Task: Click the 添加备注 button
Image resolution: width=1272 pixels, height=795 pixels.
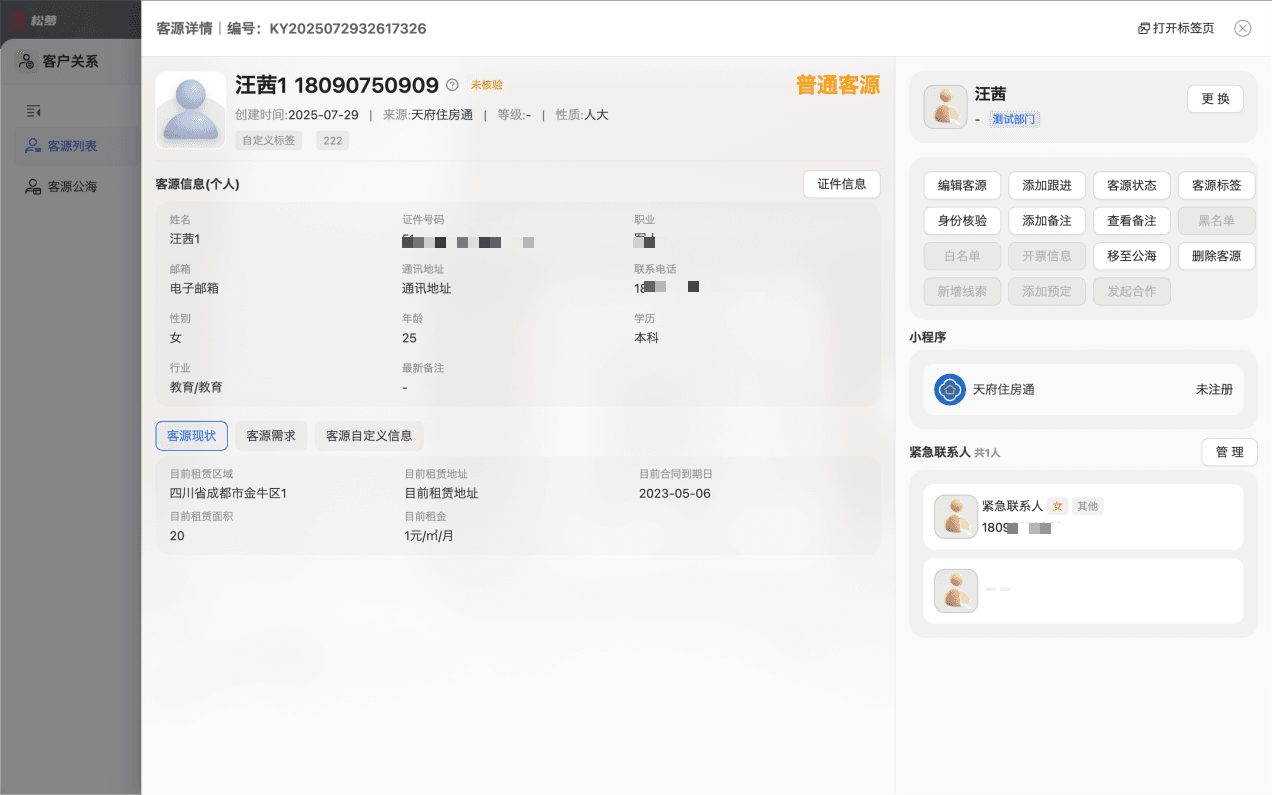Action: point(1047,220)
